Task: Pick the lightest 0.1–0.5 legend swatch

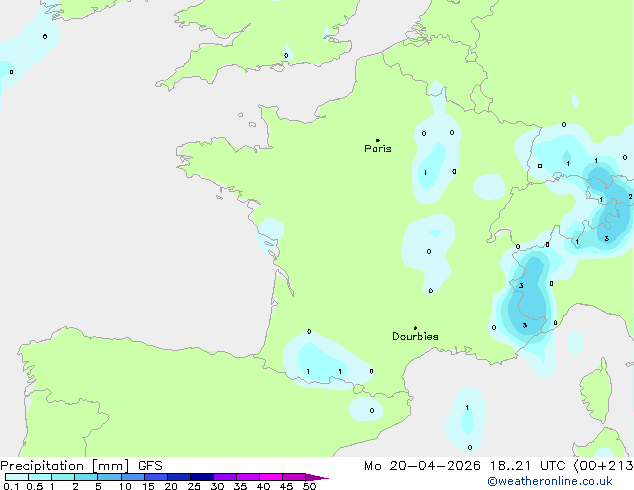Action: click(x=17, y=477)
